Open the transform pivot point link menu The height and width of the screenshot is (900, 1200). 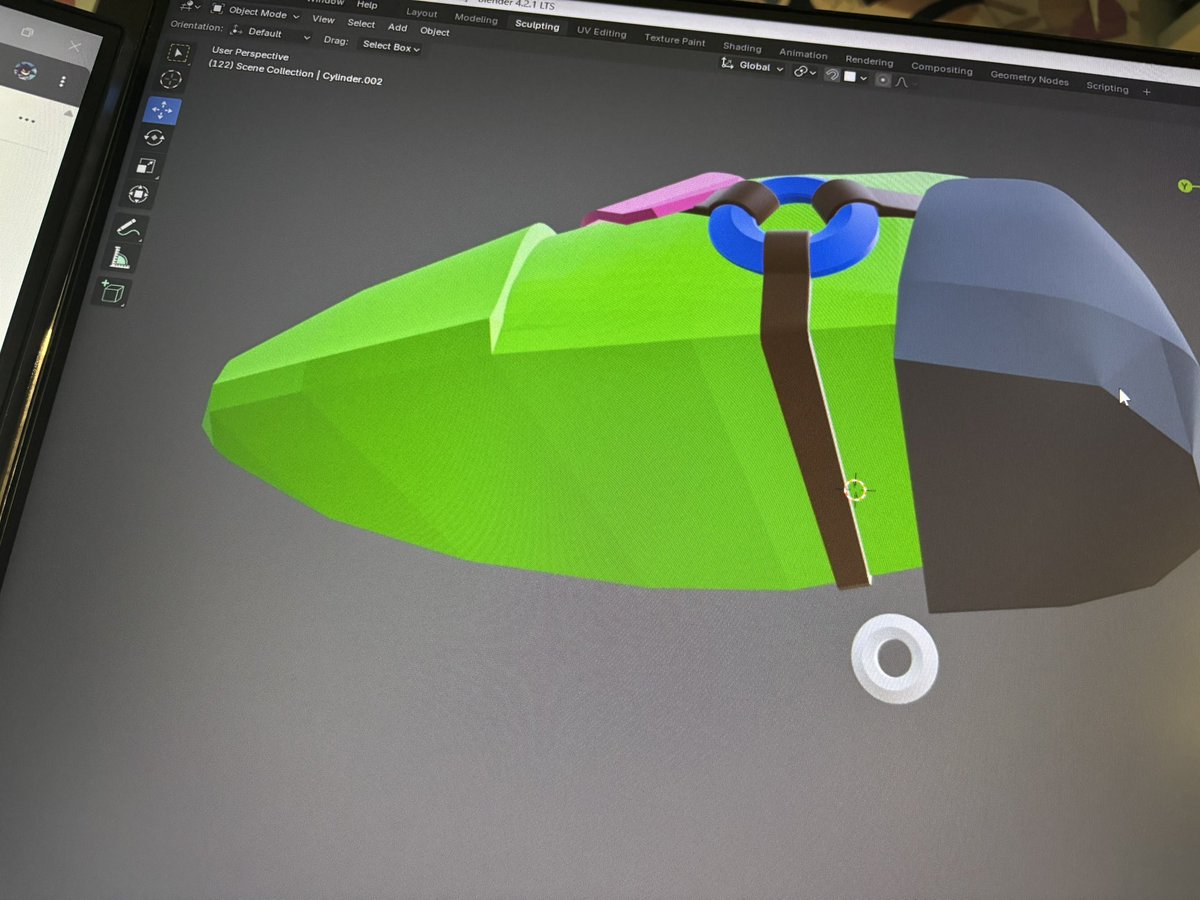coord(804,72)
